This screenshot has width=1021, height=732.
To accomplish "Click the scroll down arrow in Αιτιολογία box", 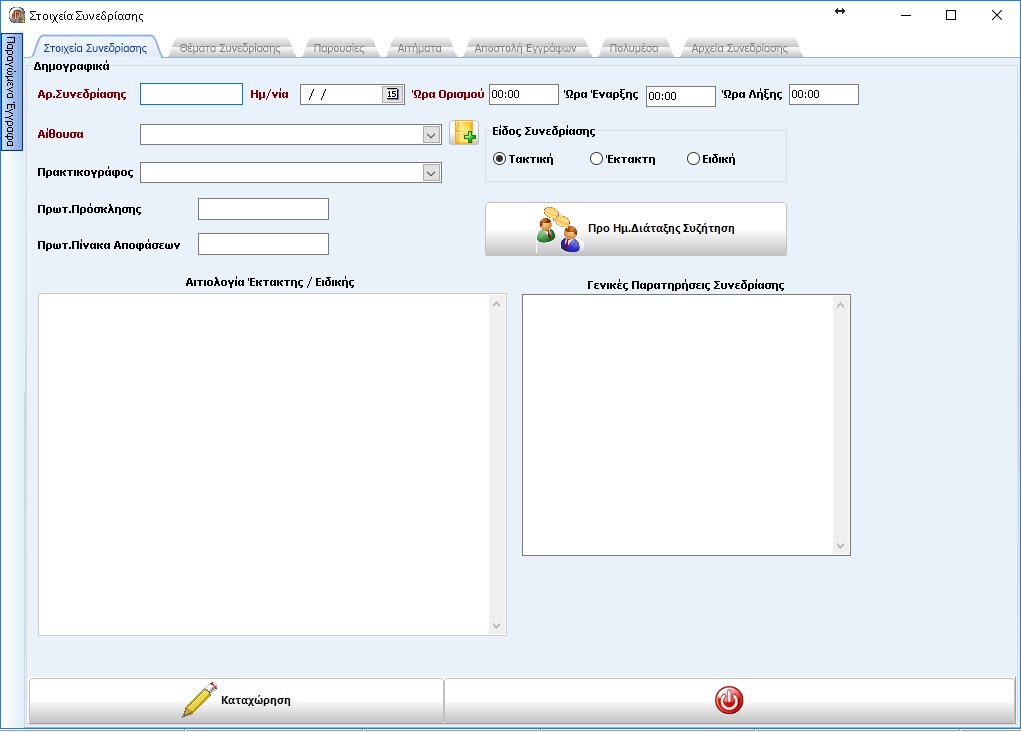I will [x=497, y=626].
